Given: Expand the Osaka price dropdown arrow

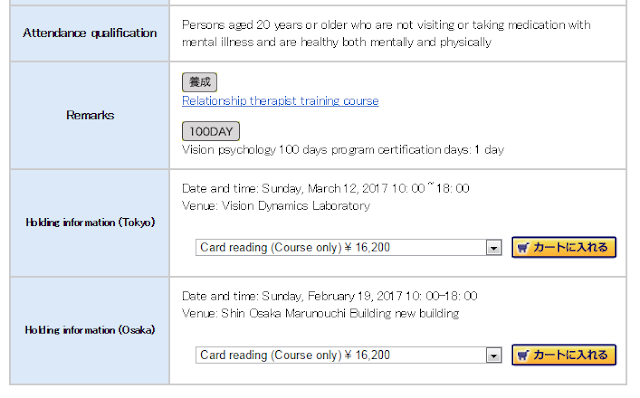Looking at the screenshot, I should (493, 356).
